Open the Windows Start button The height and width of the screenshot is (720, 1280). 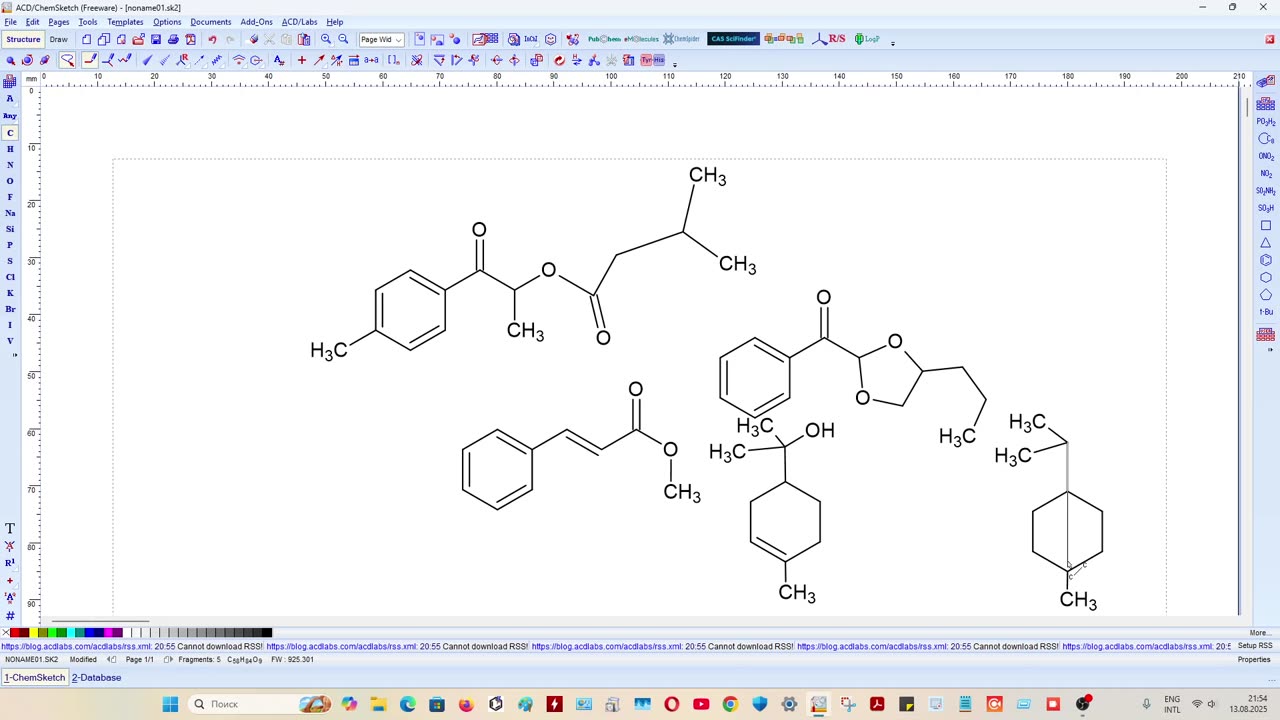pyautogui.click(x=170, y=704)
